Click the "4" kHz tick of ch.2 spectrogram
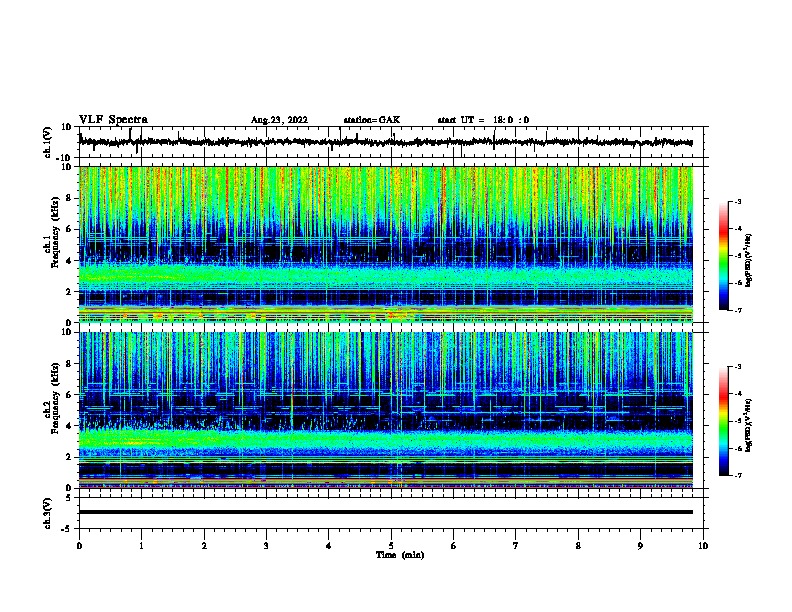 (69, 426)
